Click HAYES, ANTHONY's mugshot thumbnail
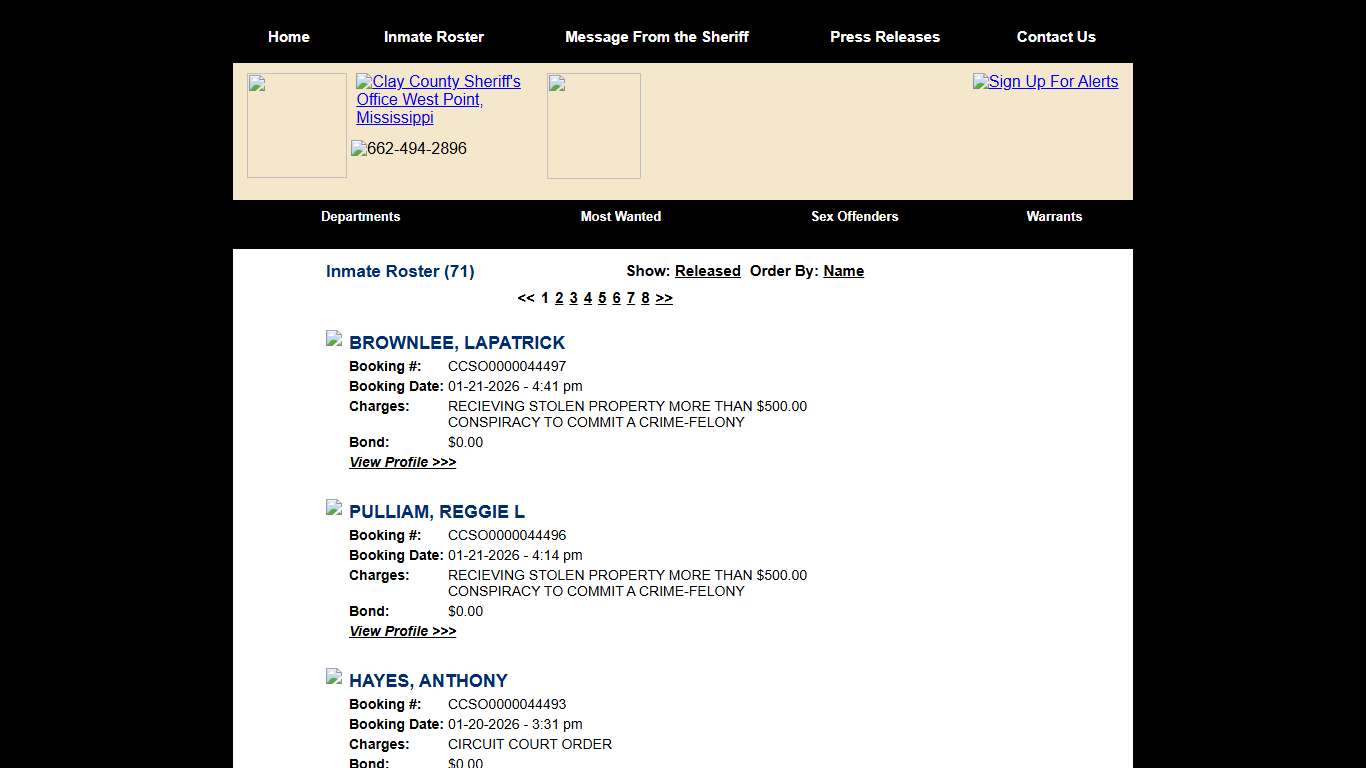Screen dimensions: 1366x768 click(334, 676)
